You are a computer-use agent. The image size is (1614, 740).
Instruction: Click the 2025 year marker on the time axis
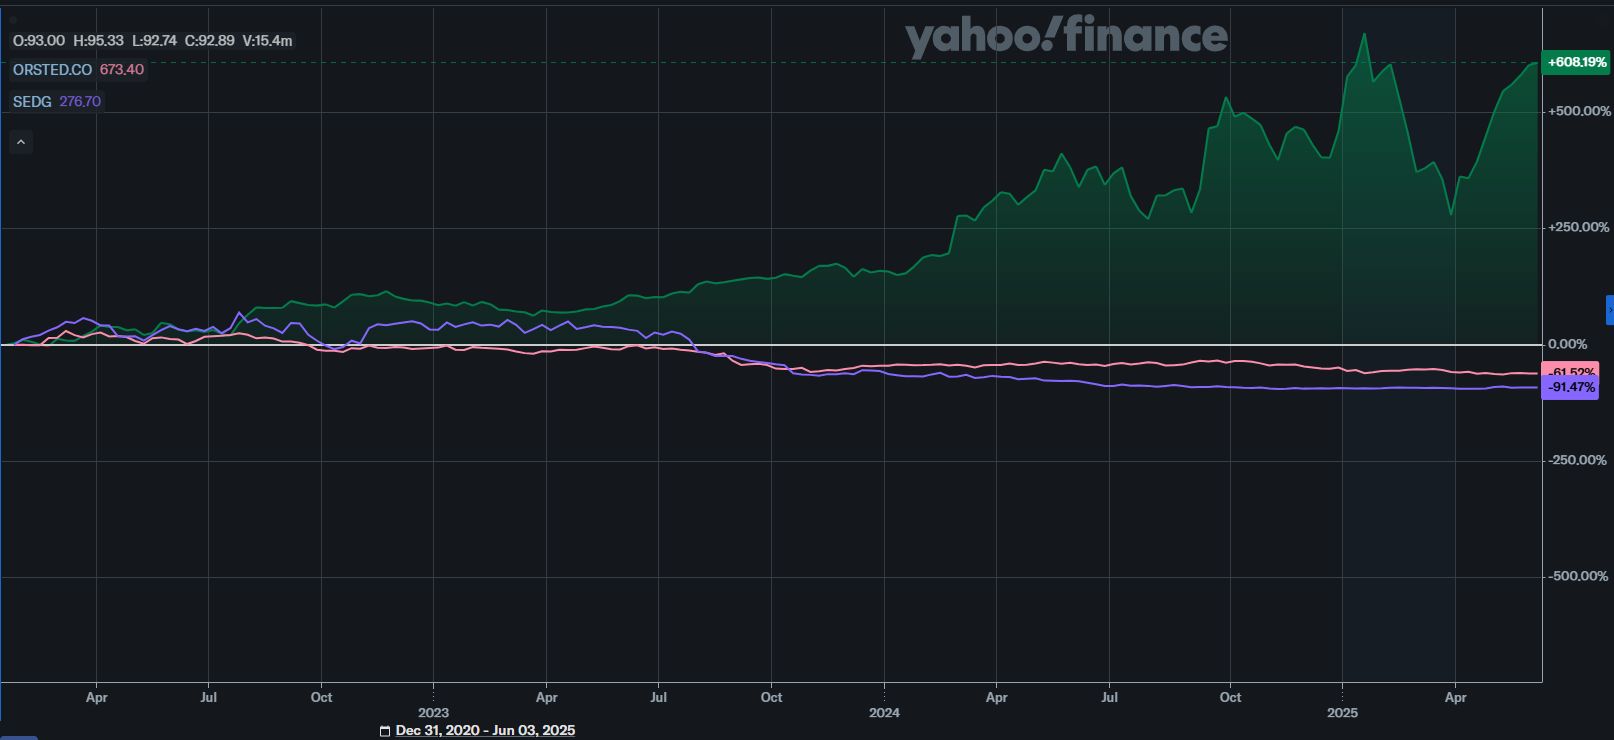(x=1342, y=713)
